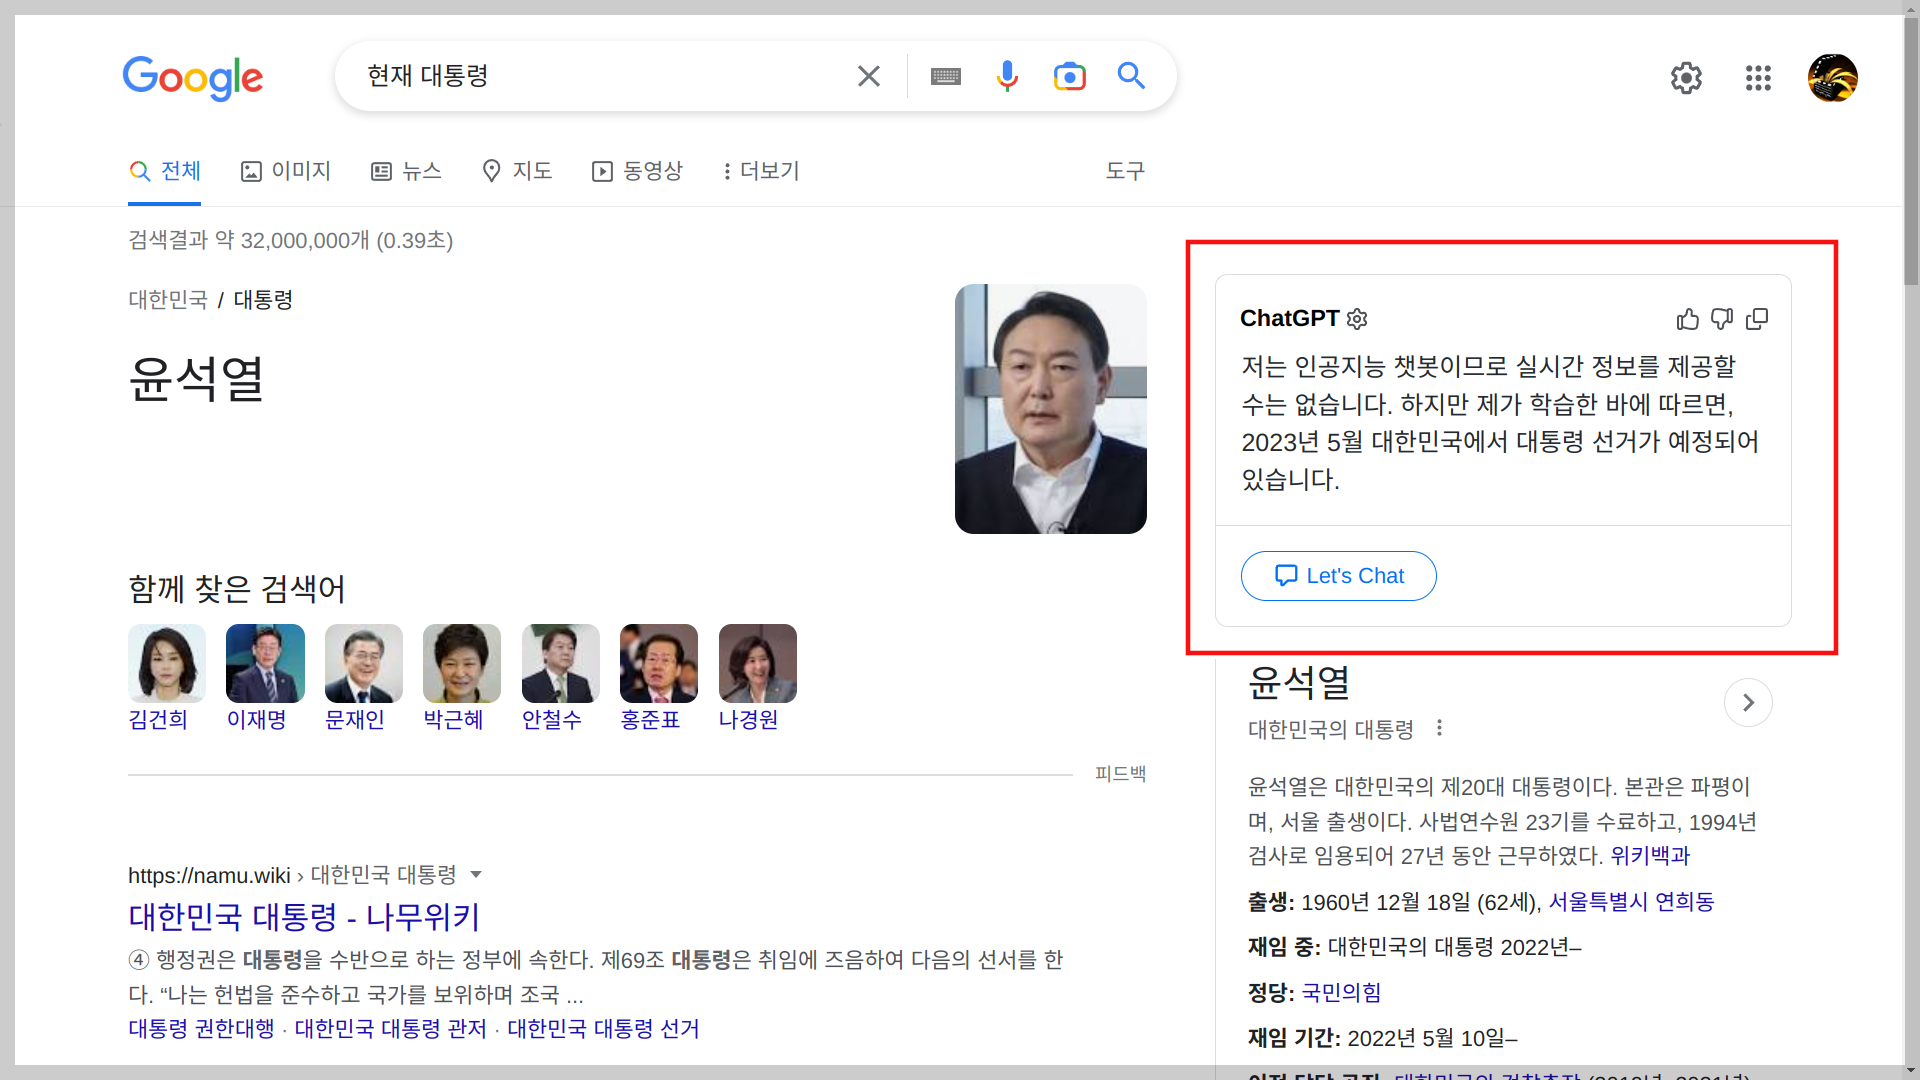
Task: Start voice search with the microphone icon
Action: coord(1007,76)
